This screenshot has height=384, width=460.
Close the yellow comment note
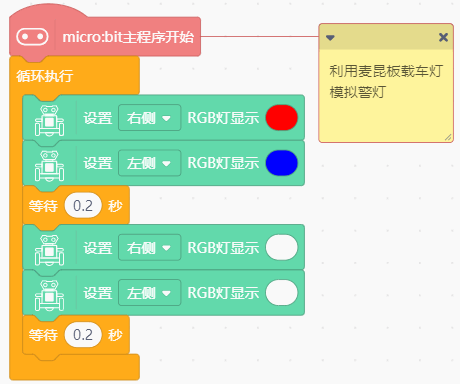[x=443, y=37]
